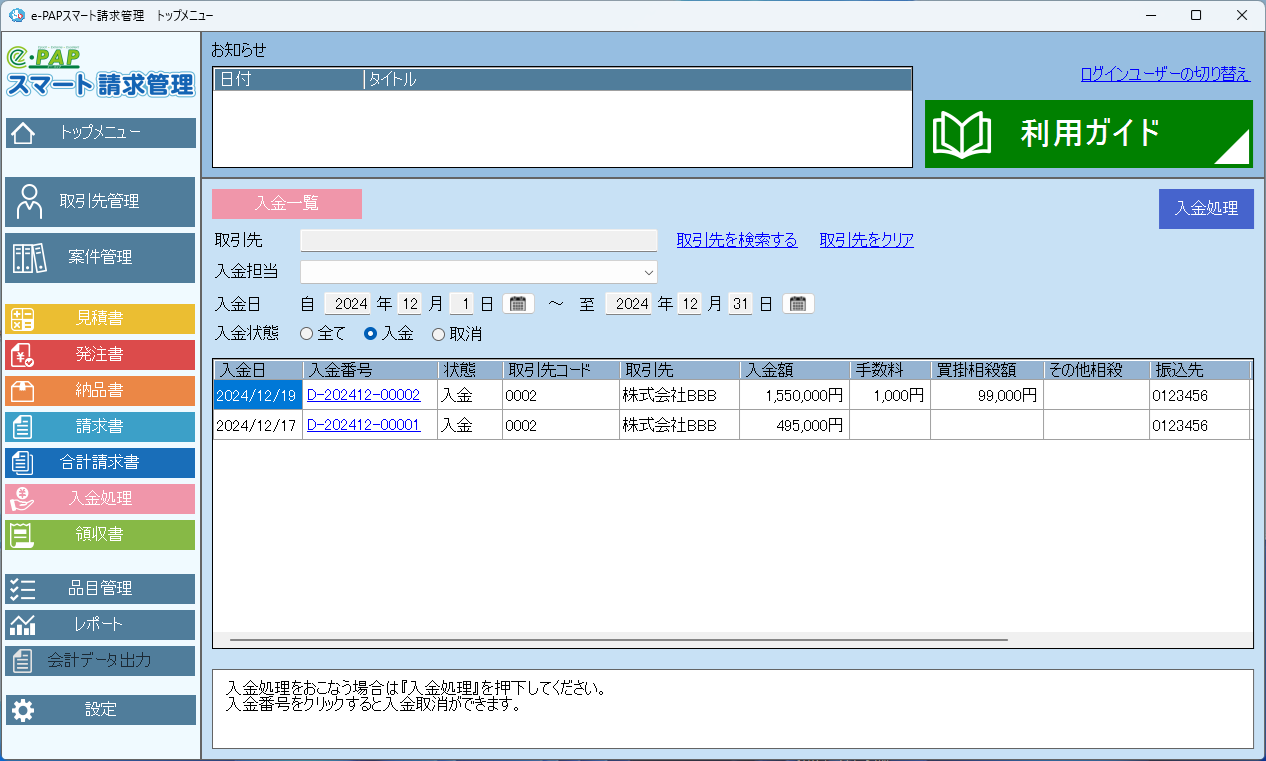Click the ログインユーザーの切り替え link

tap(1165, 74)
